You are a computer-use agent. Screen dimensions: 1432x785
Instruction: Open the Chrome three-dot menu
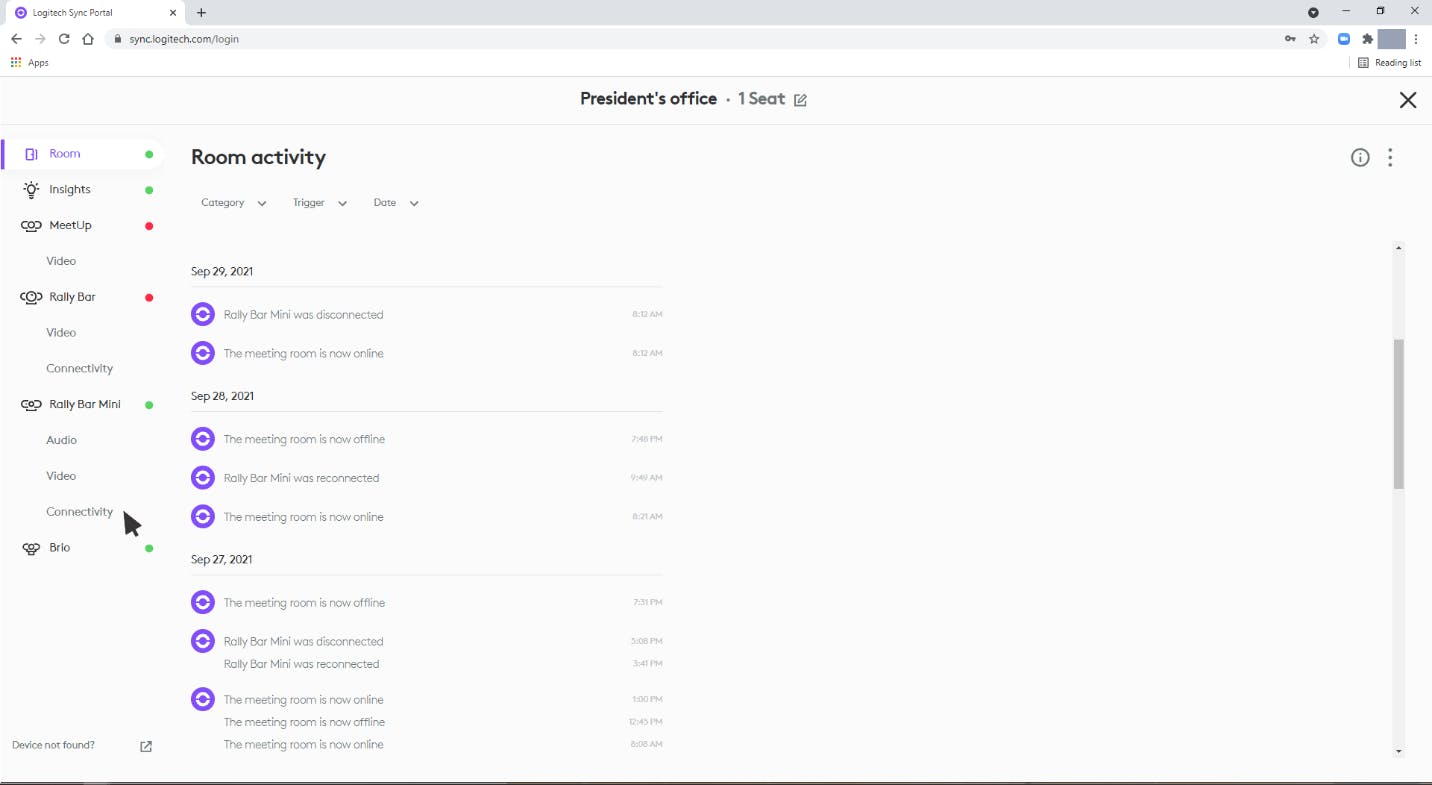tap(1416, 39)
